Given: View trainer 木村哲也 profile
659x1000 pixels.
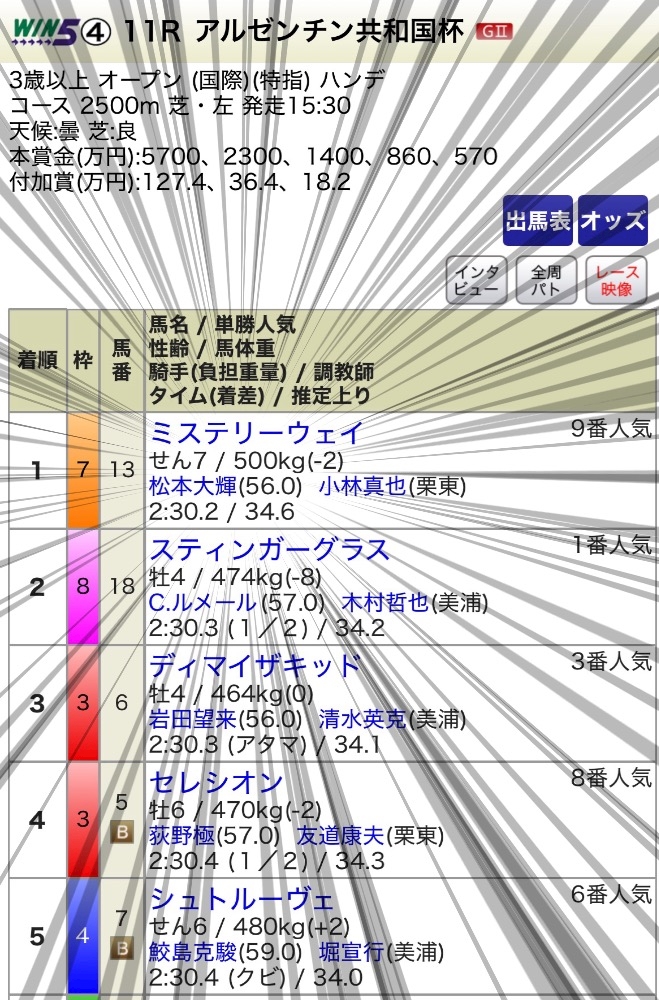Looking at the screenshot, I should coord(384,603).
